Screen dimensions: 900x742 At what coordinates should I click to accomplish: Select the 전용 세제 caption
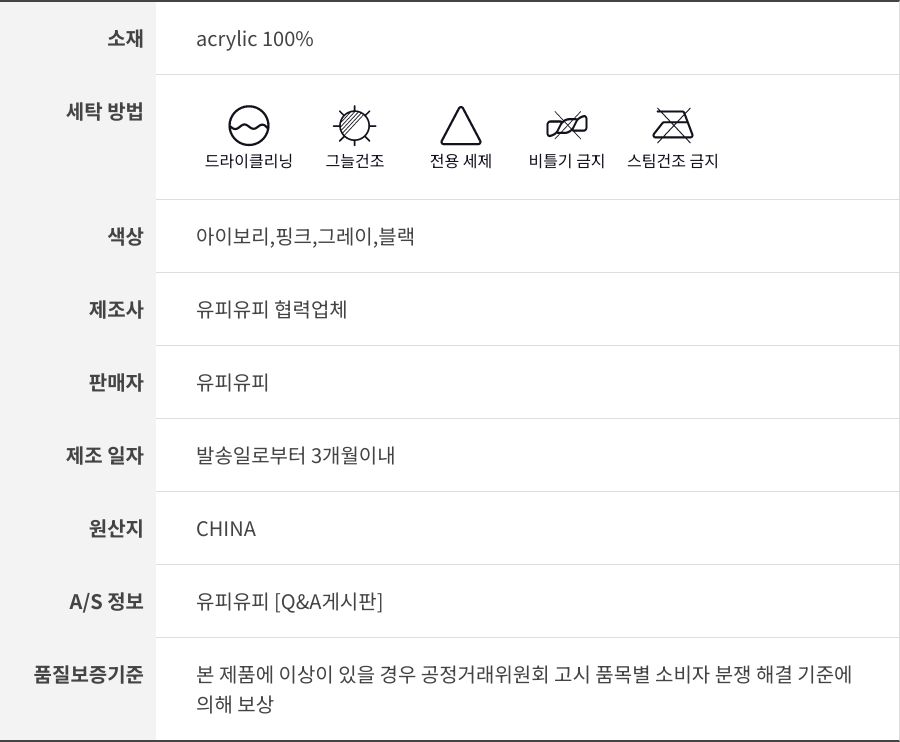(x=461, y=161)
